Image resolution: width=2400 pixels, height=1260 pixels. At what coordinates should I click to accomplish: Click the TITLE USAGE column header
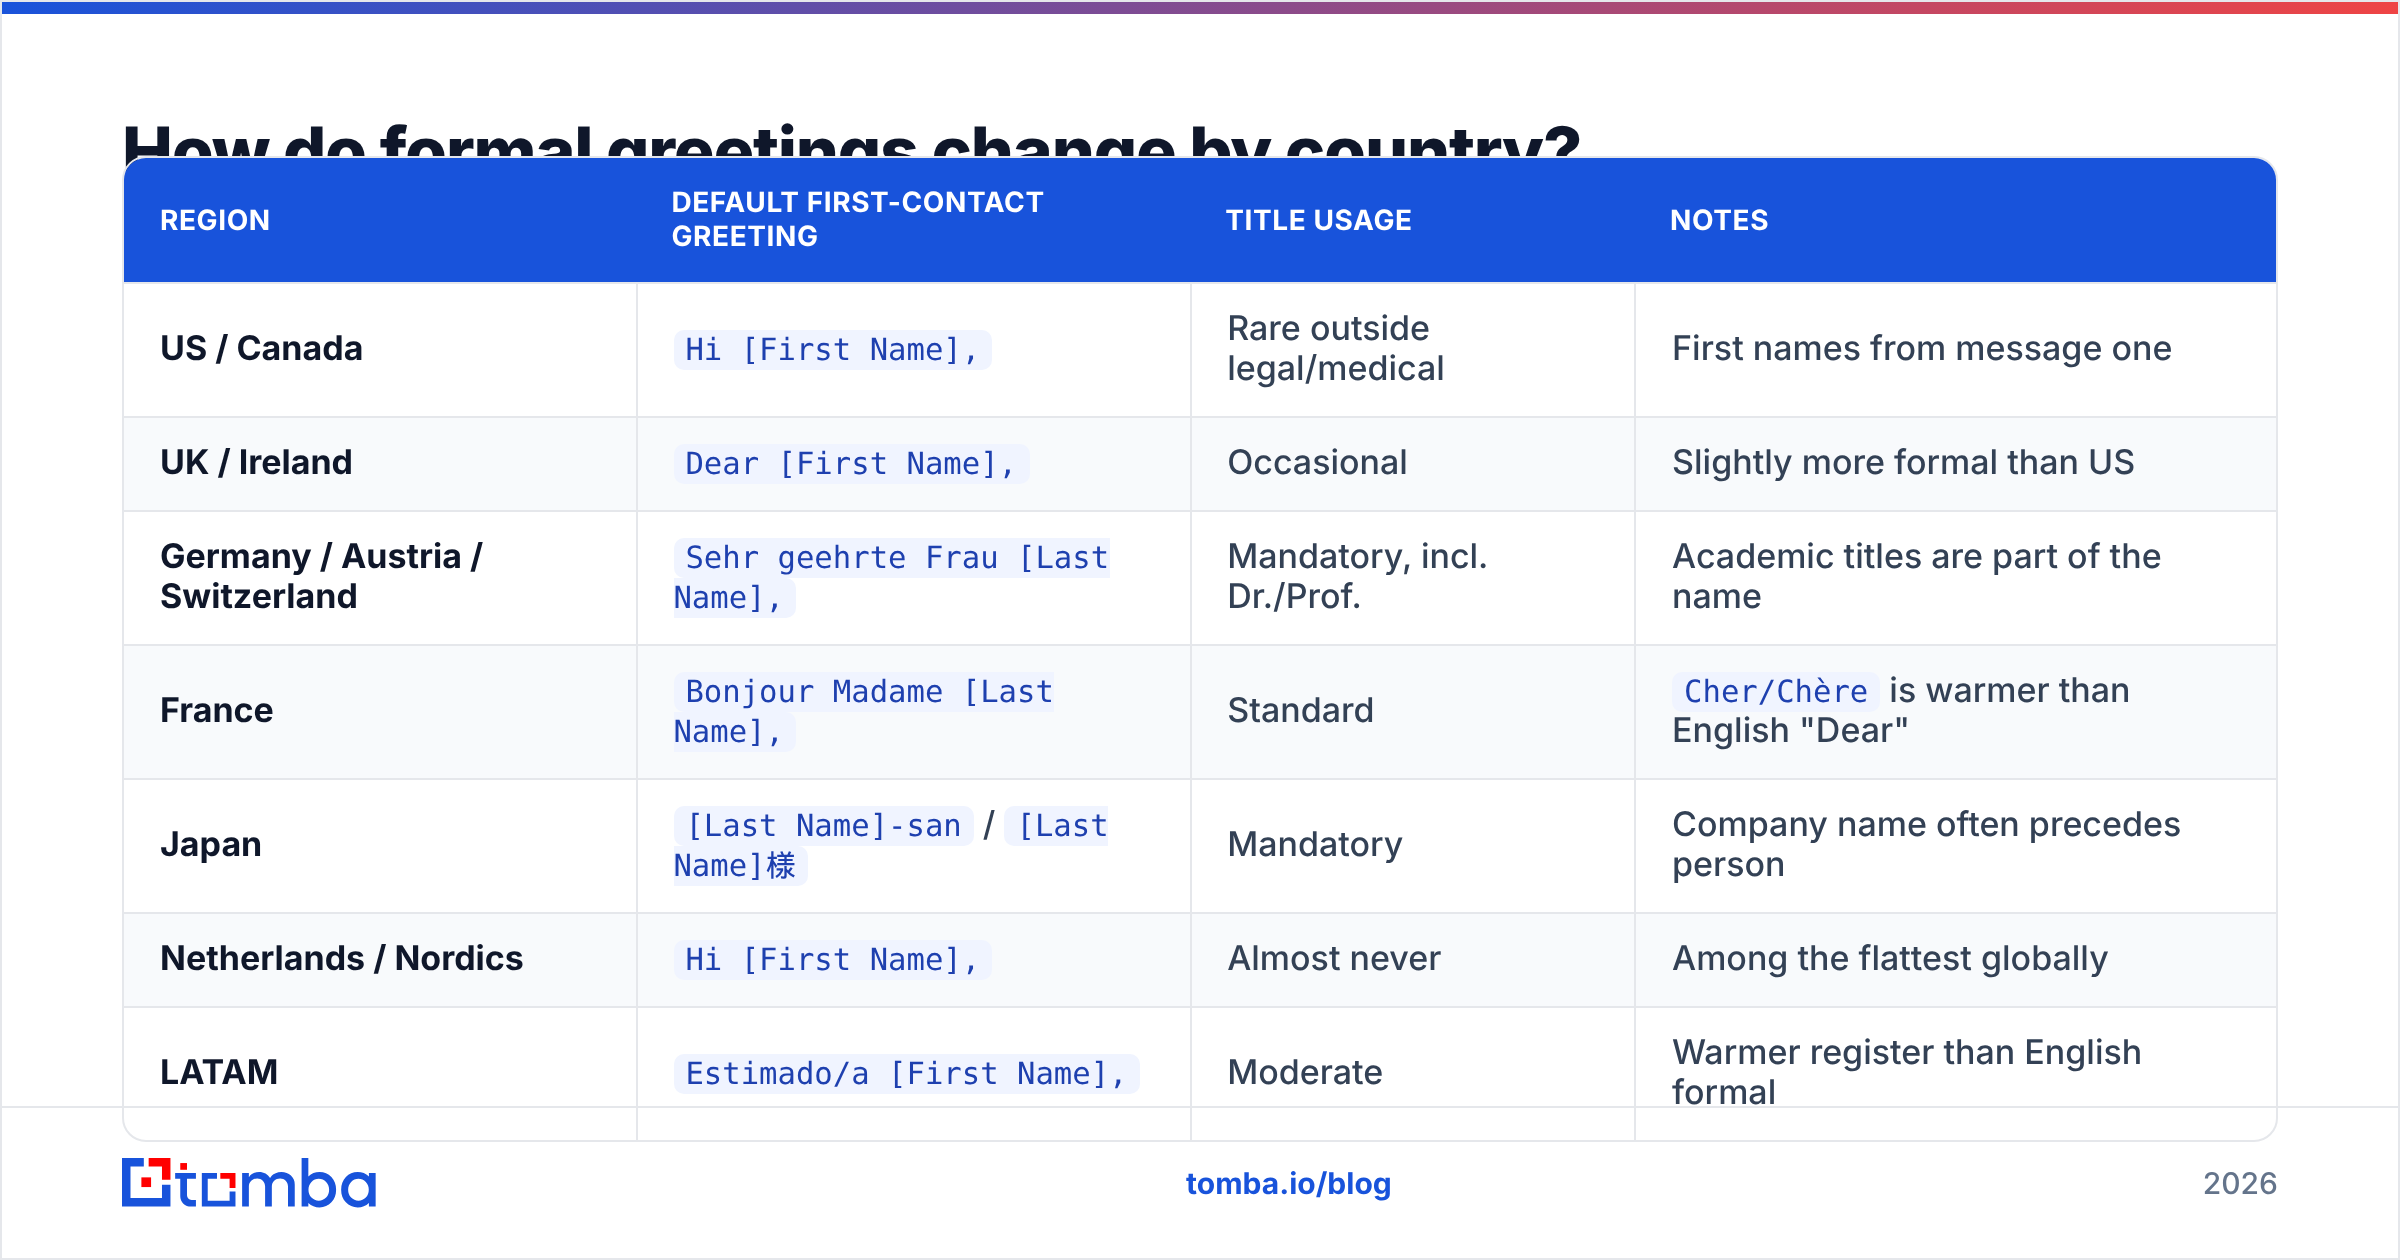coord(1319,220)
